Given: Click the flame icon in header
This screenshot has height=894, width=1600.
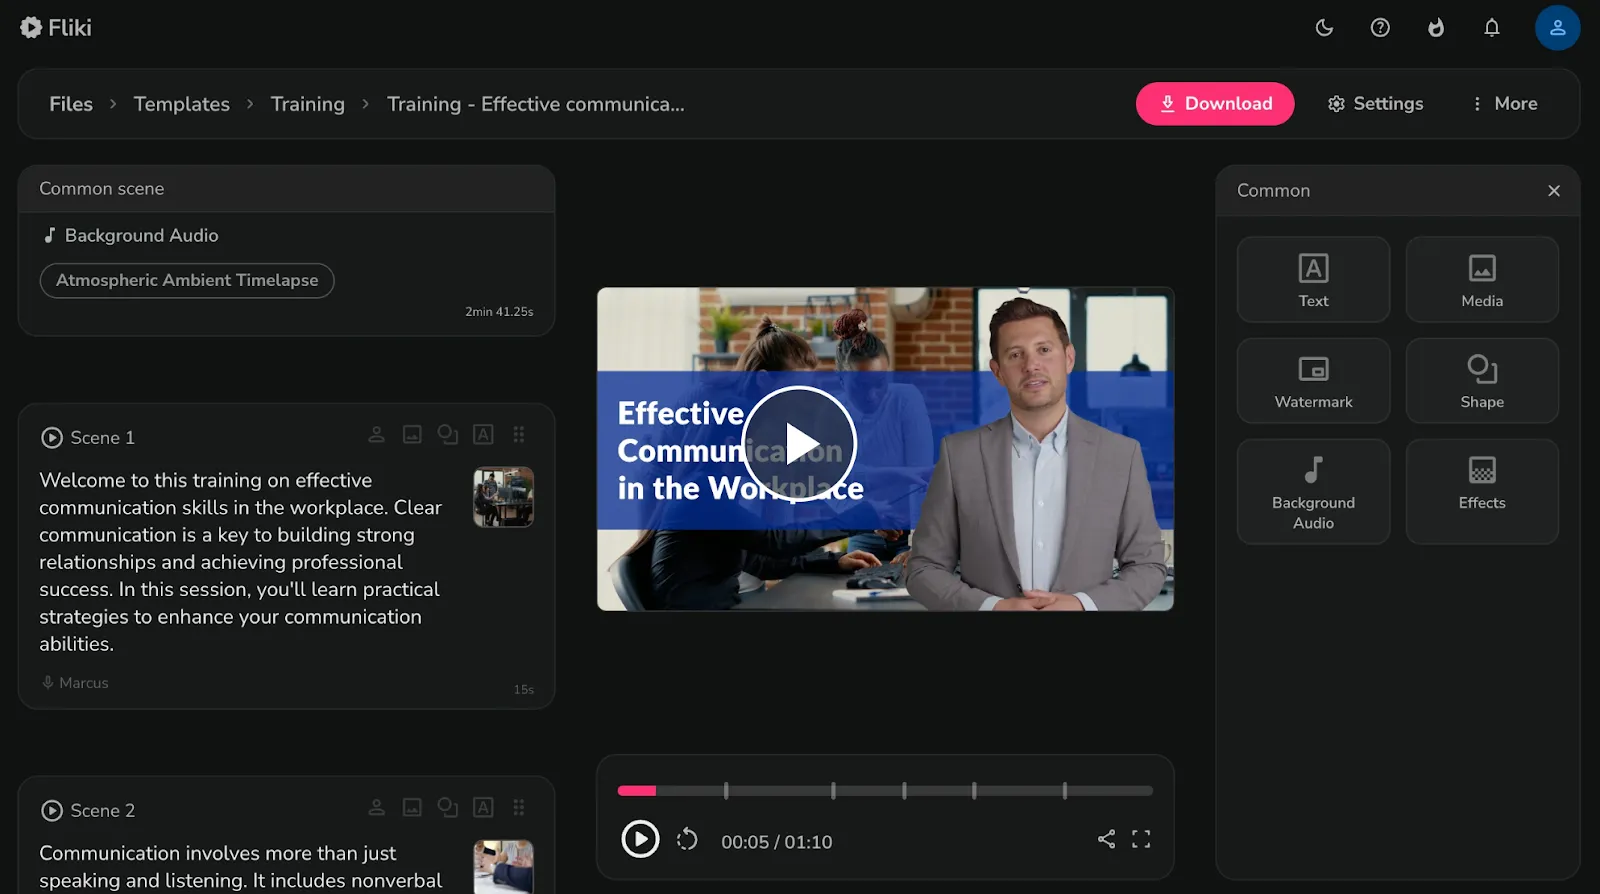Looking at the screenshot, I should [1436, 28].
